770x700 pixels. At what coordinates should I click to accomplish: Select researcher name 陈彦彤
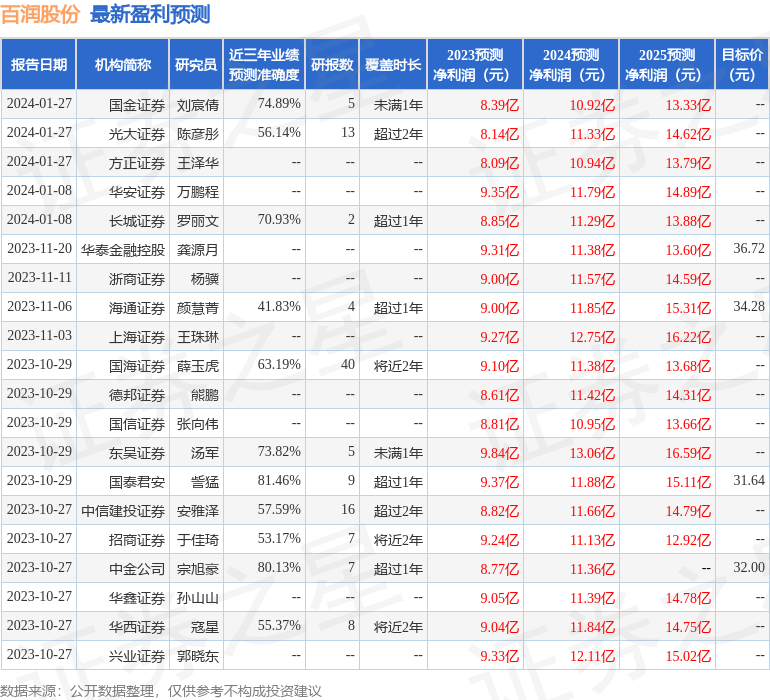coord(198,134)
